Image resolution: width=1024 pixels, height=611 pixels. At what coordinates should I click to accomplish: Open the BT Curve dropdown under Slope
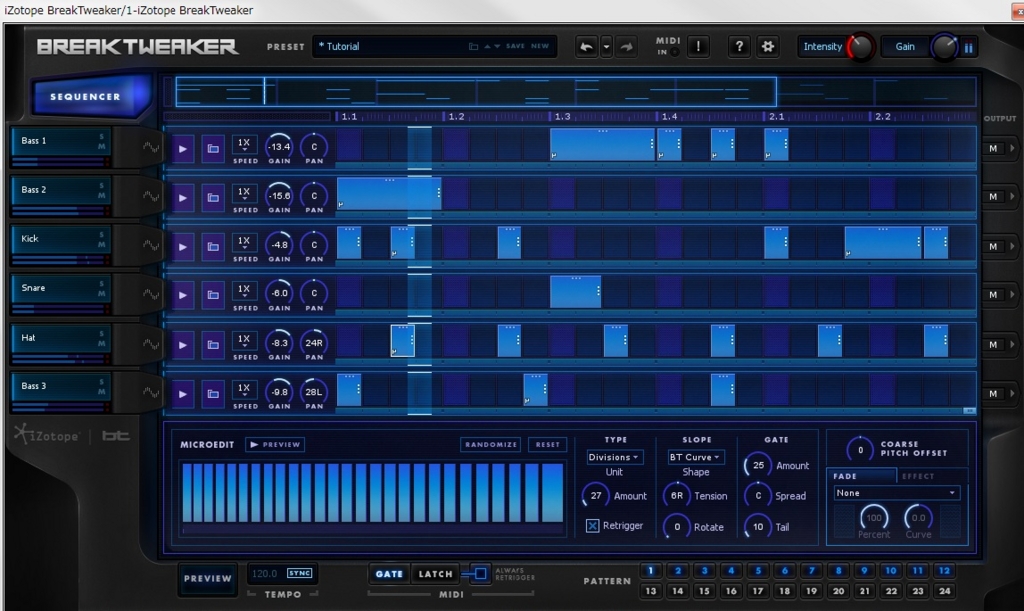click(x=694, y=456)
